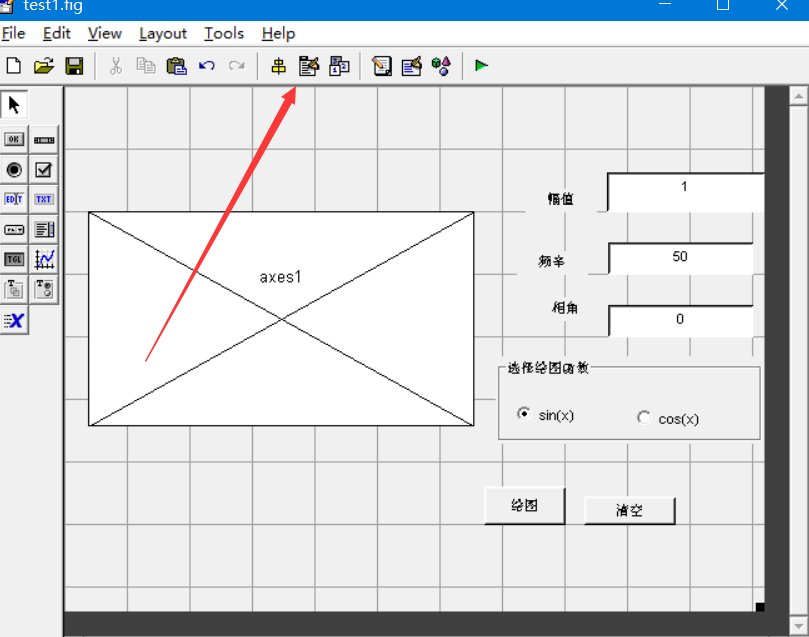Open the Menu Editor
The height and width of the screenshot is (637, 809).
[x=308, y=65]
